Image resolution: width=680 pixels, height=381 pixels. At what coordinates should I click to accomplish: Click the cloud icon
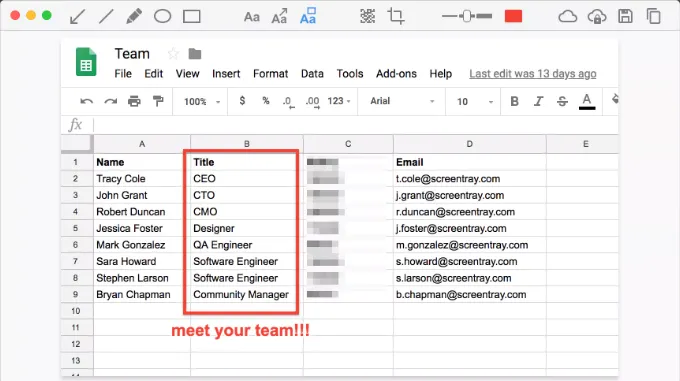[568, 17]
